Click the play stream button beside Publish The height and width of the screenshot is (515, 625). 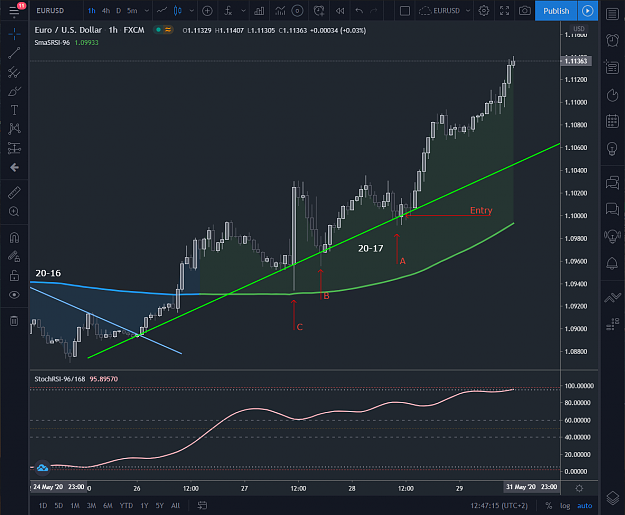[x=588, y=11]
